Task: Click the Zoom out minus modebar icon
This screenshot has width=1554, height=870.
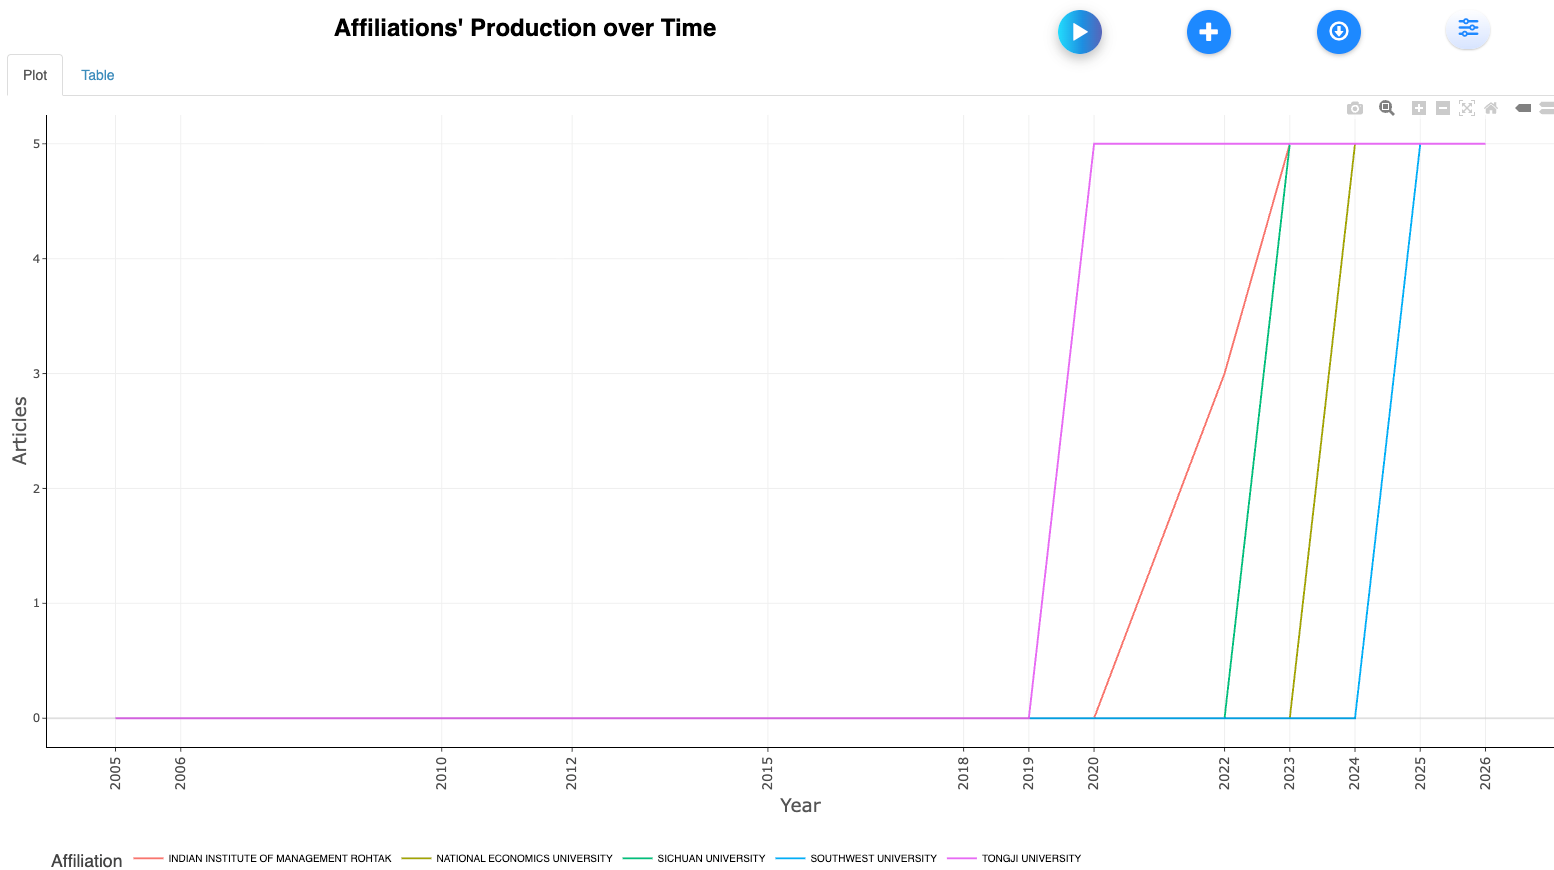Action: (x=1442, y=108)
